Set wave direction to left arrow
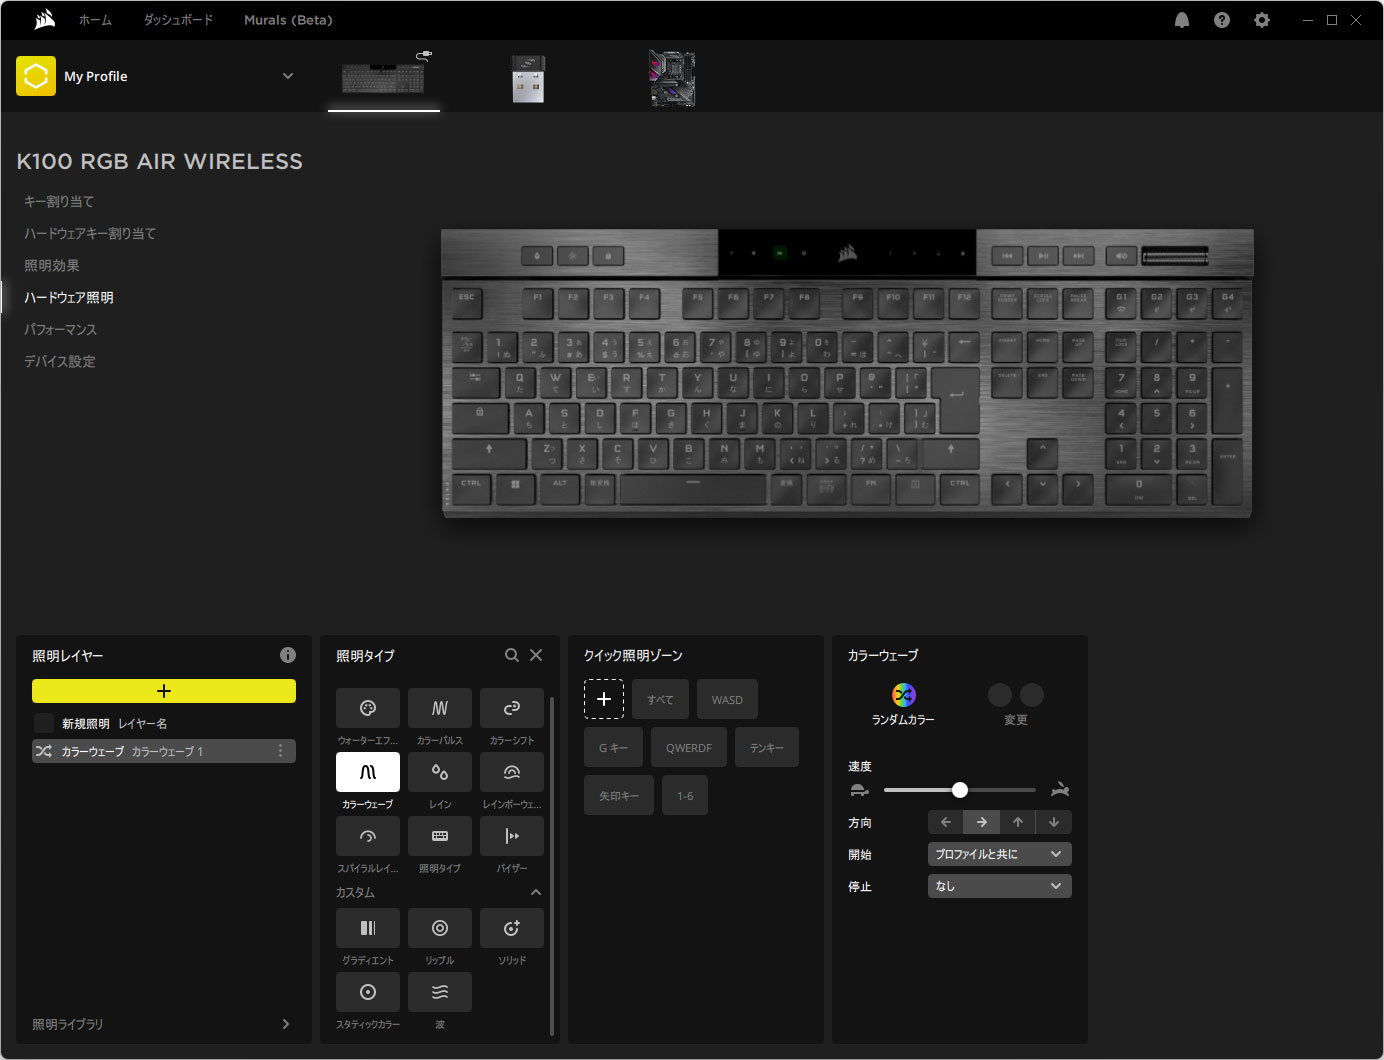 click(x=946, y=822)
